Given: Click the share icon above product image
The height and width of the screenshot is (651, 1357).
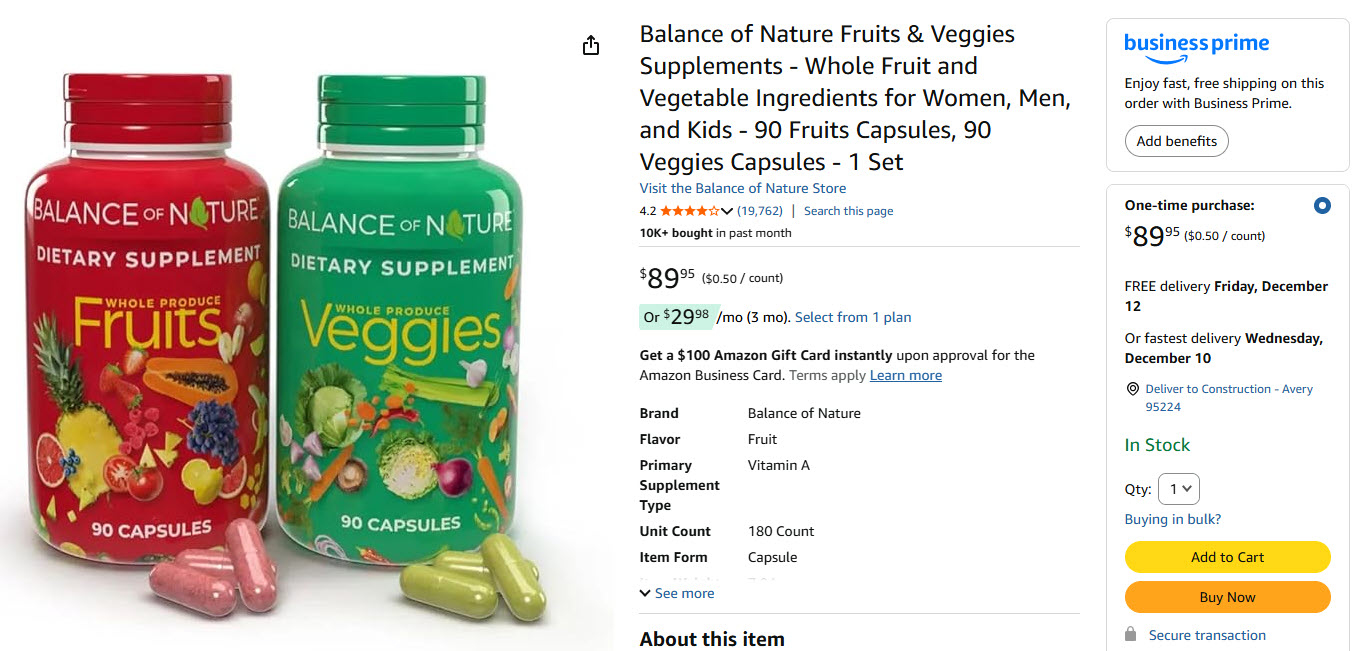Looking at the screenshot, I should pyautogui.click(x=591, y=45).
